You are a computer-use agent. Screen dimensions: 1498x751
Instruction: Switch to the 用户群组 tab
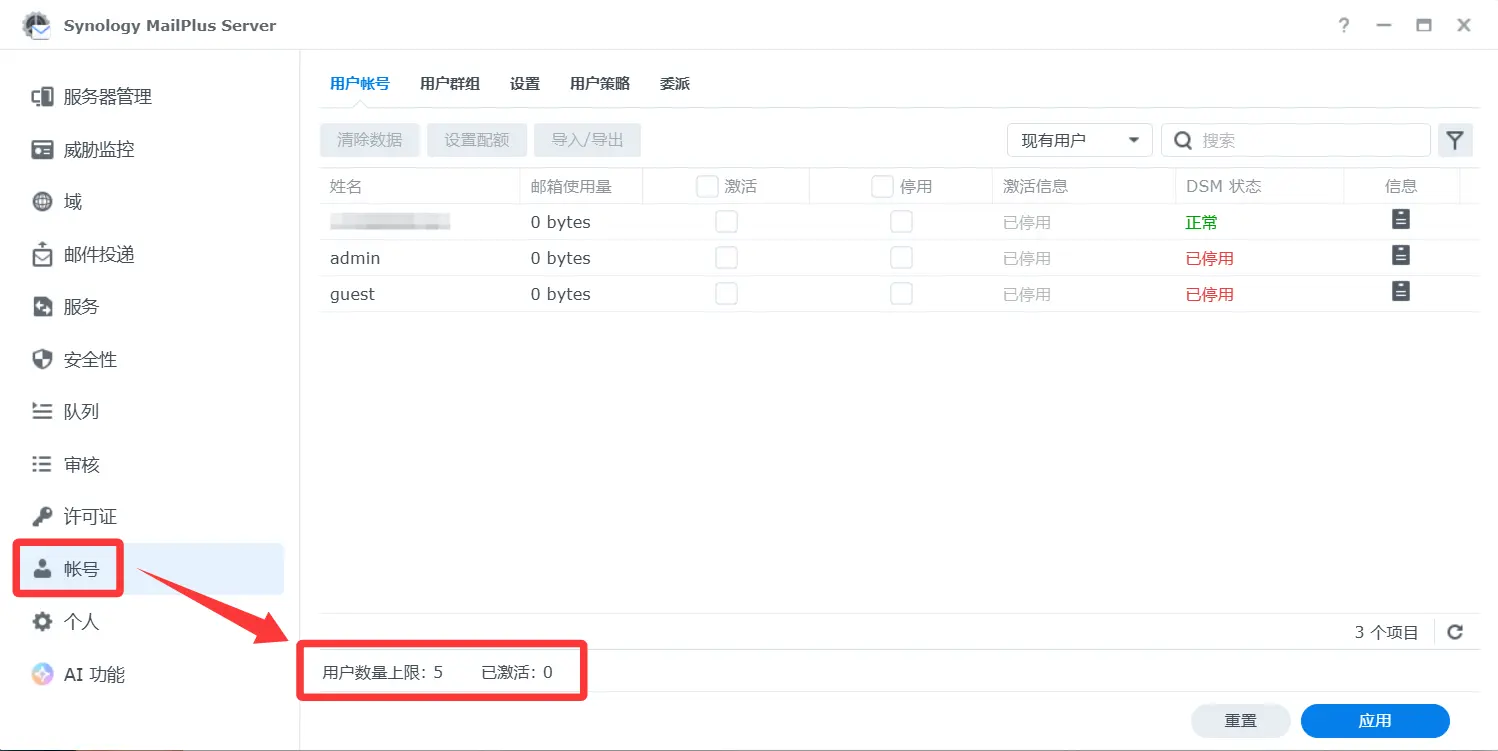(x=449, y=84)
